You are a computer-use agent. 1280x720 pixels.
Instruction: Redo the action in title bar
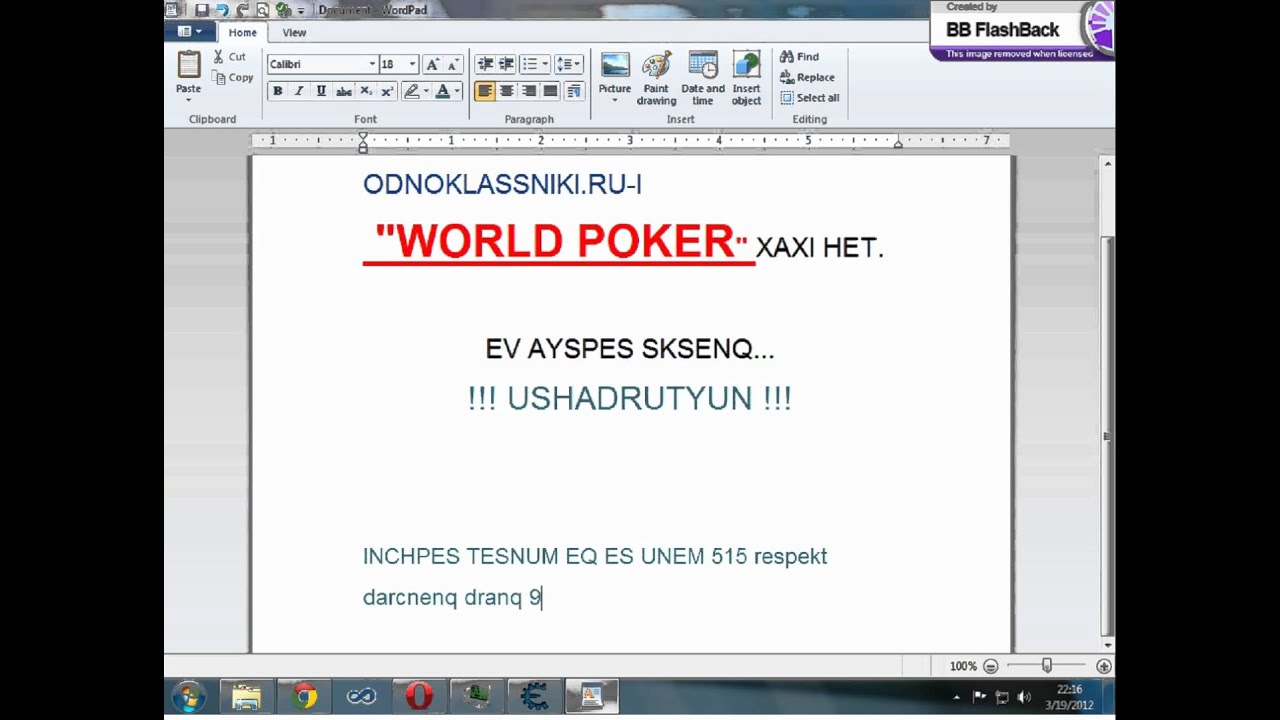[x=242, y=10]
